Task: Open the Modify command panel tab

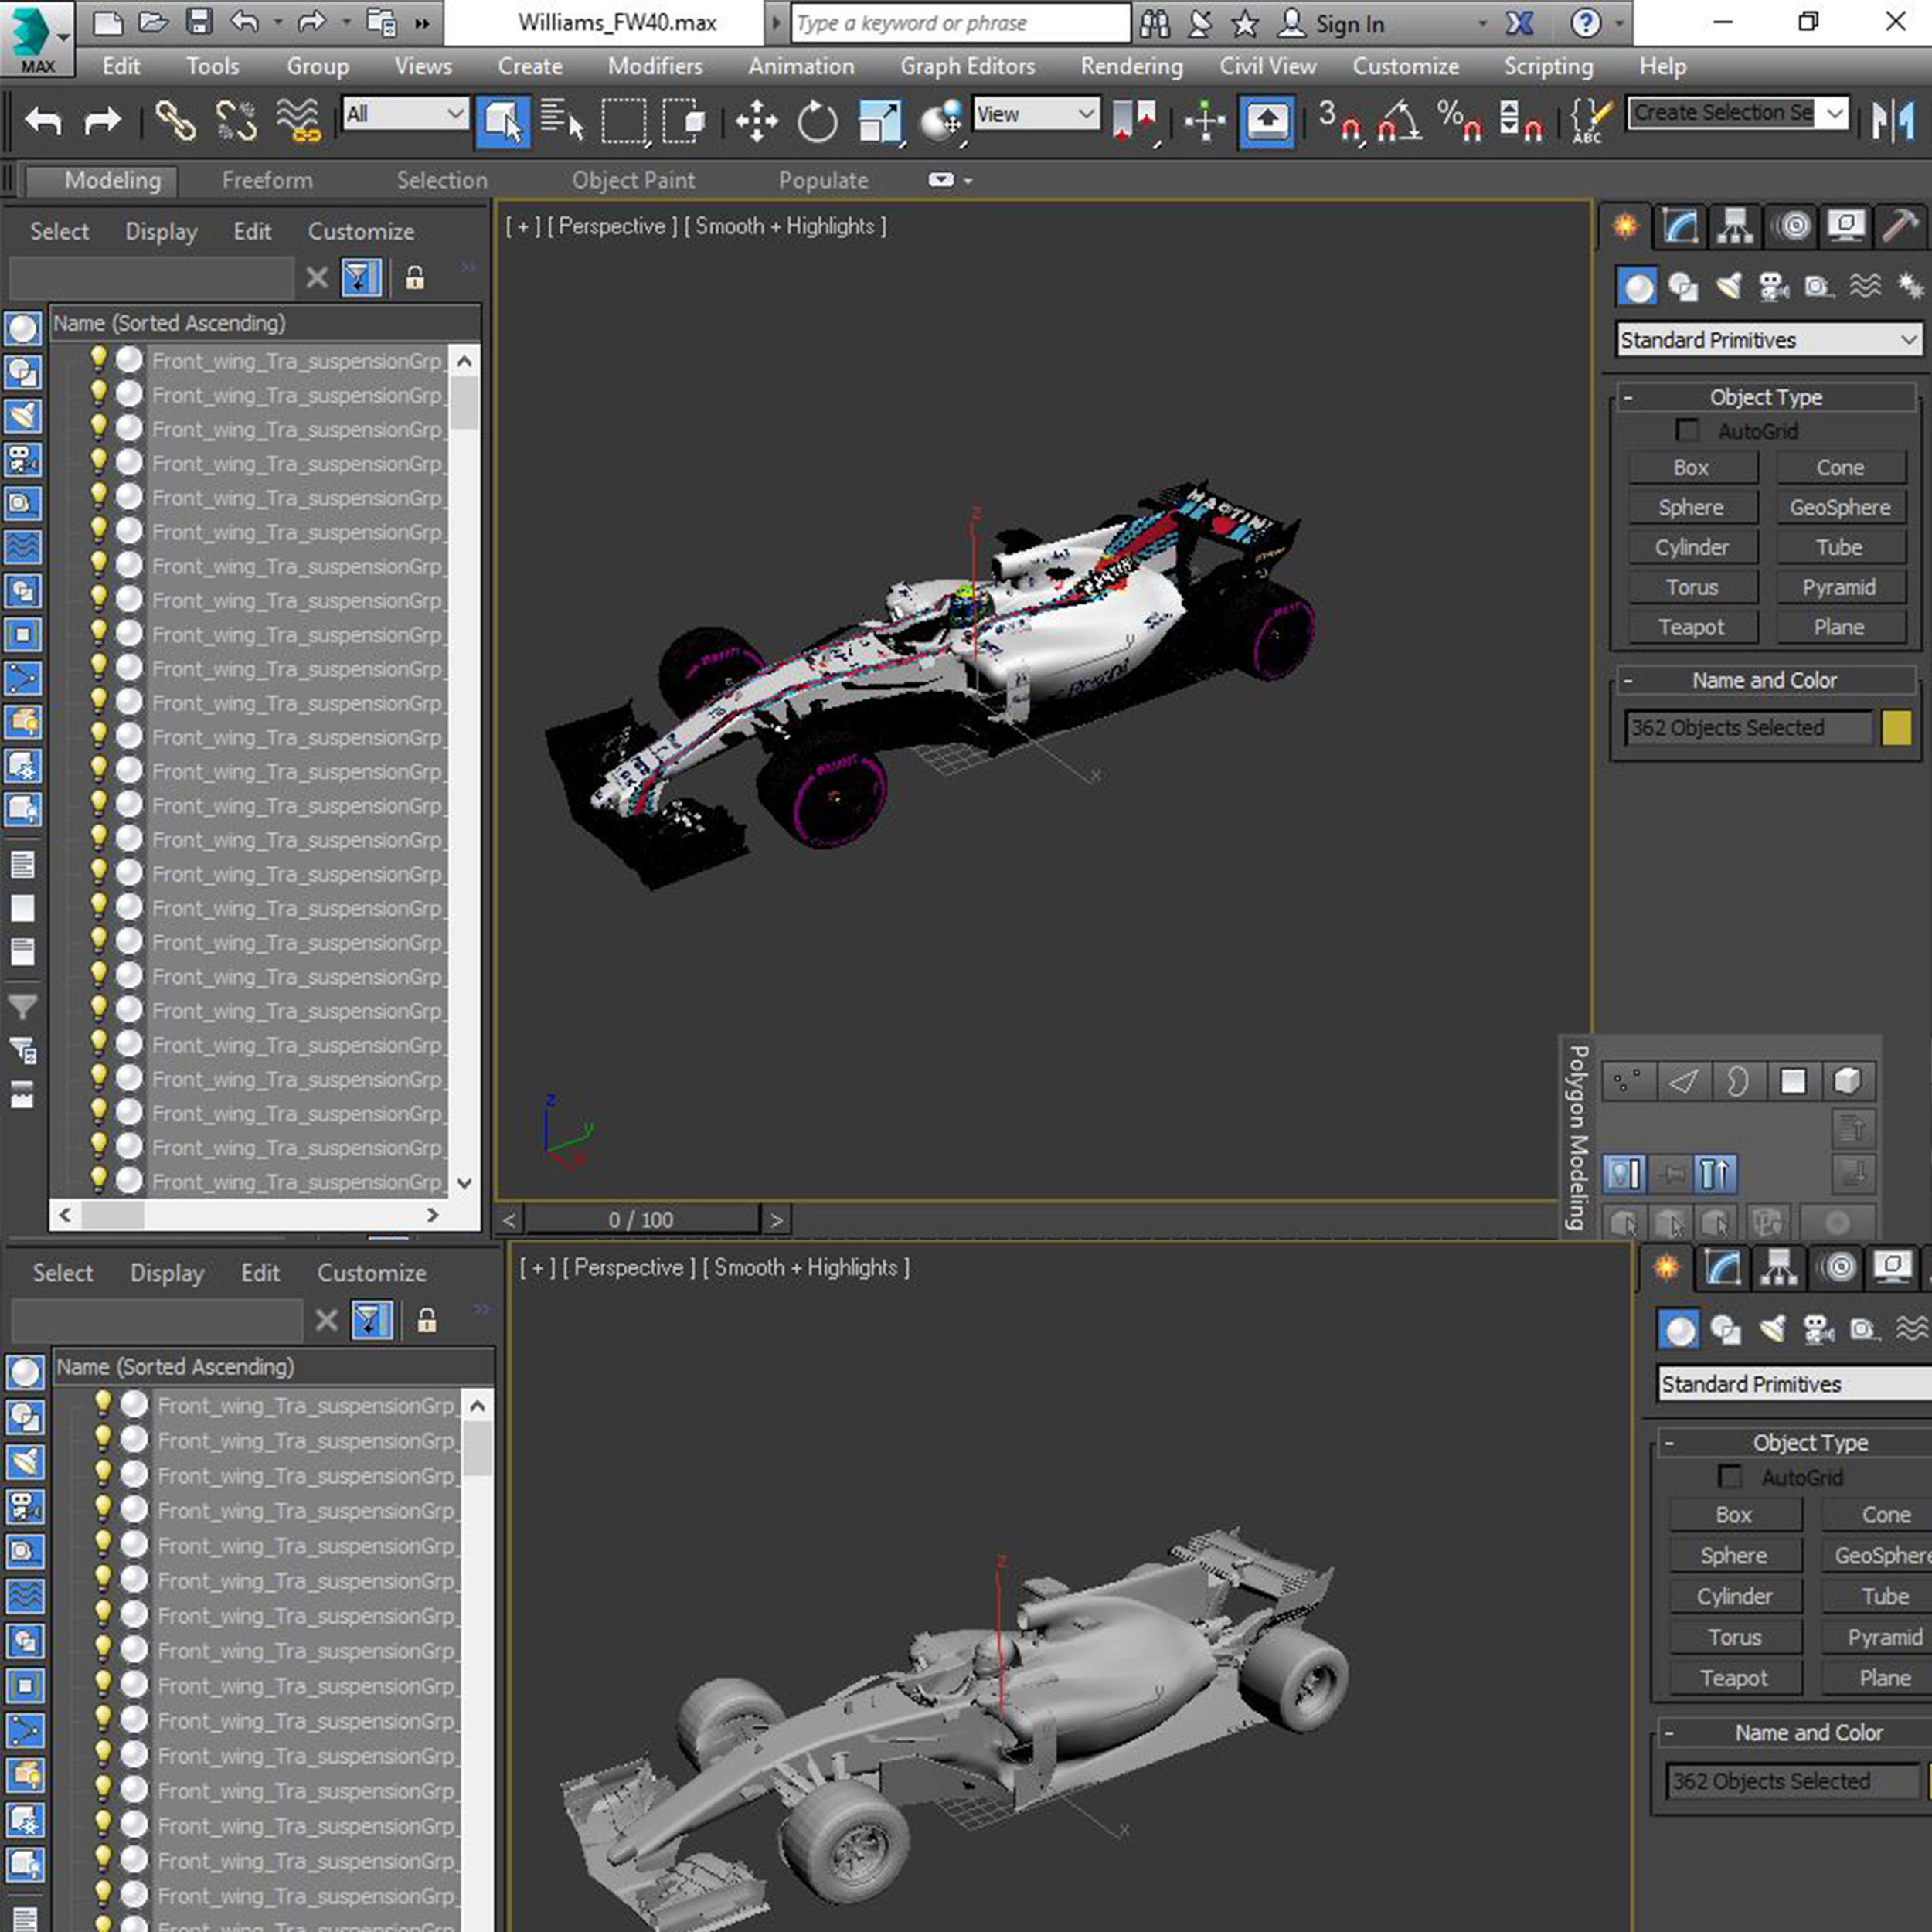Action: pyautogui.click(x=1680, y=227)
